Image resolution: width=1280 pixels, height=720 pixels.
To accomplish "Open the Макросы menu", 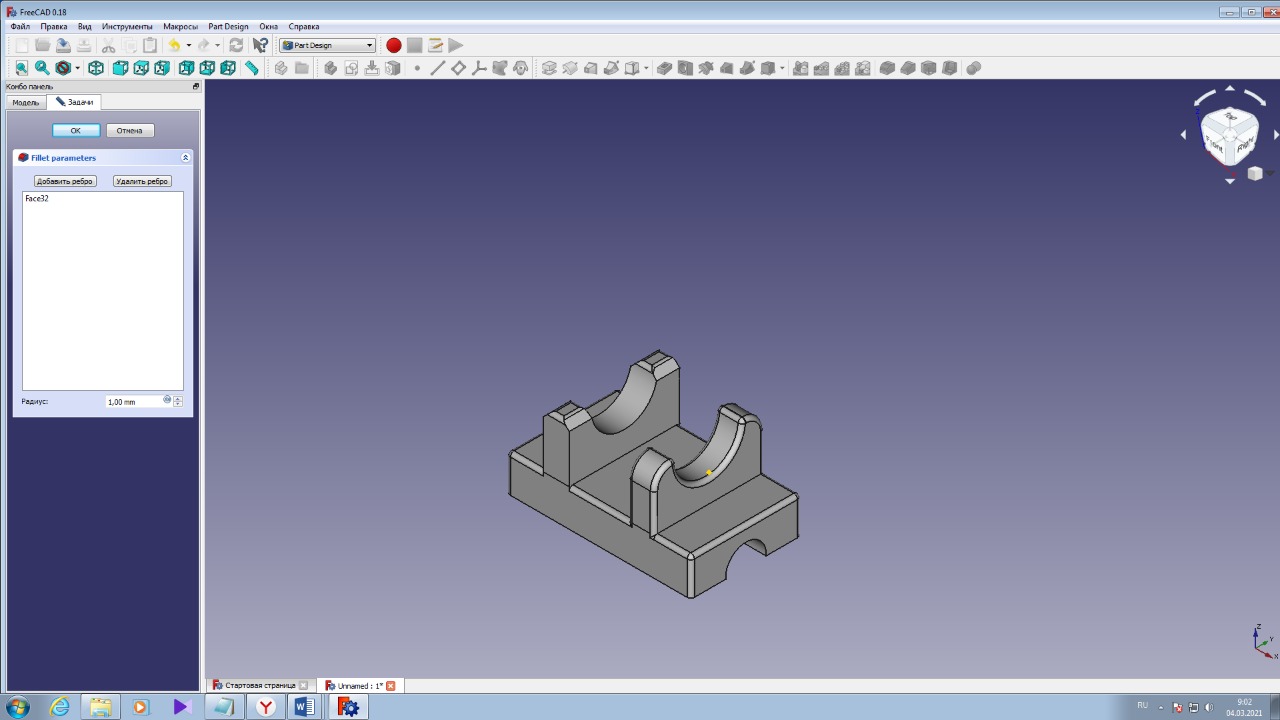I will (x=180, y=26).
